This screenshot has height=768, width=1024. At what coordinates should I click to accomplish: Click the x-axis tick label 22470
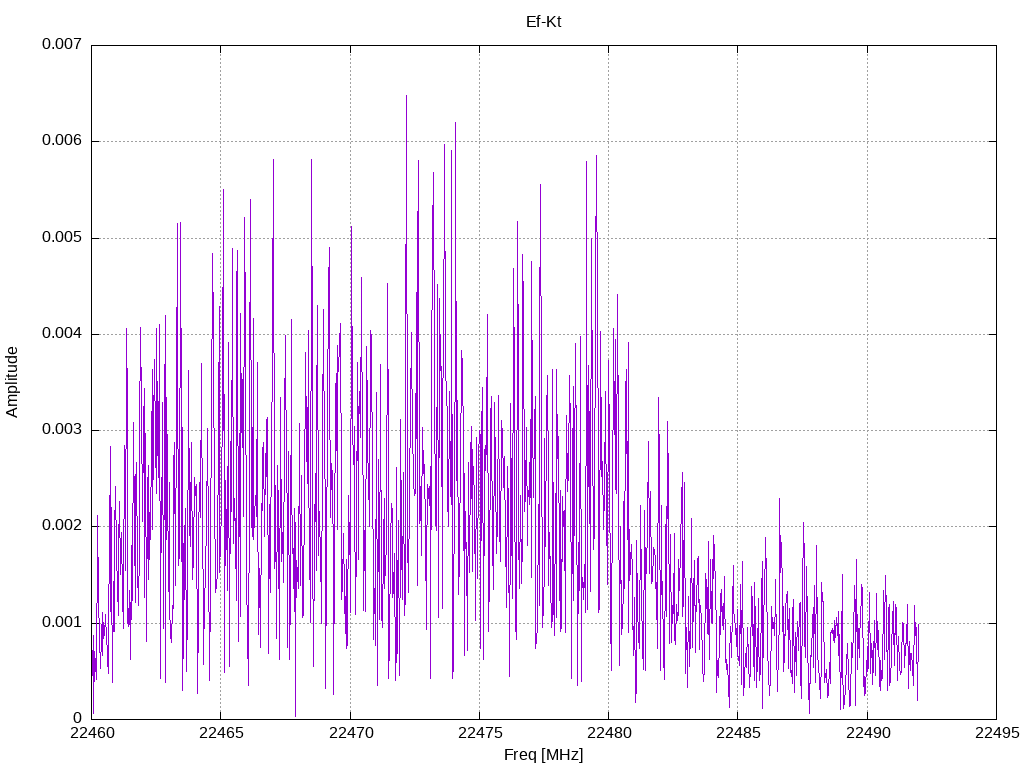[351, 733]
